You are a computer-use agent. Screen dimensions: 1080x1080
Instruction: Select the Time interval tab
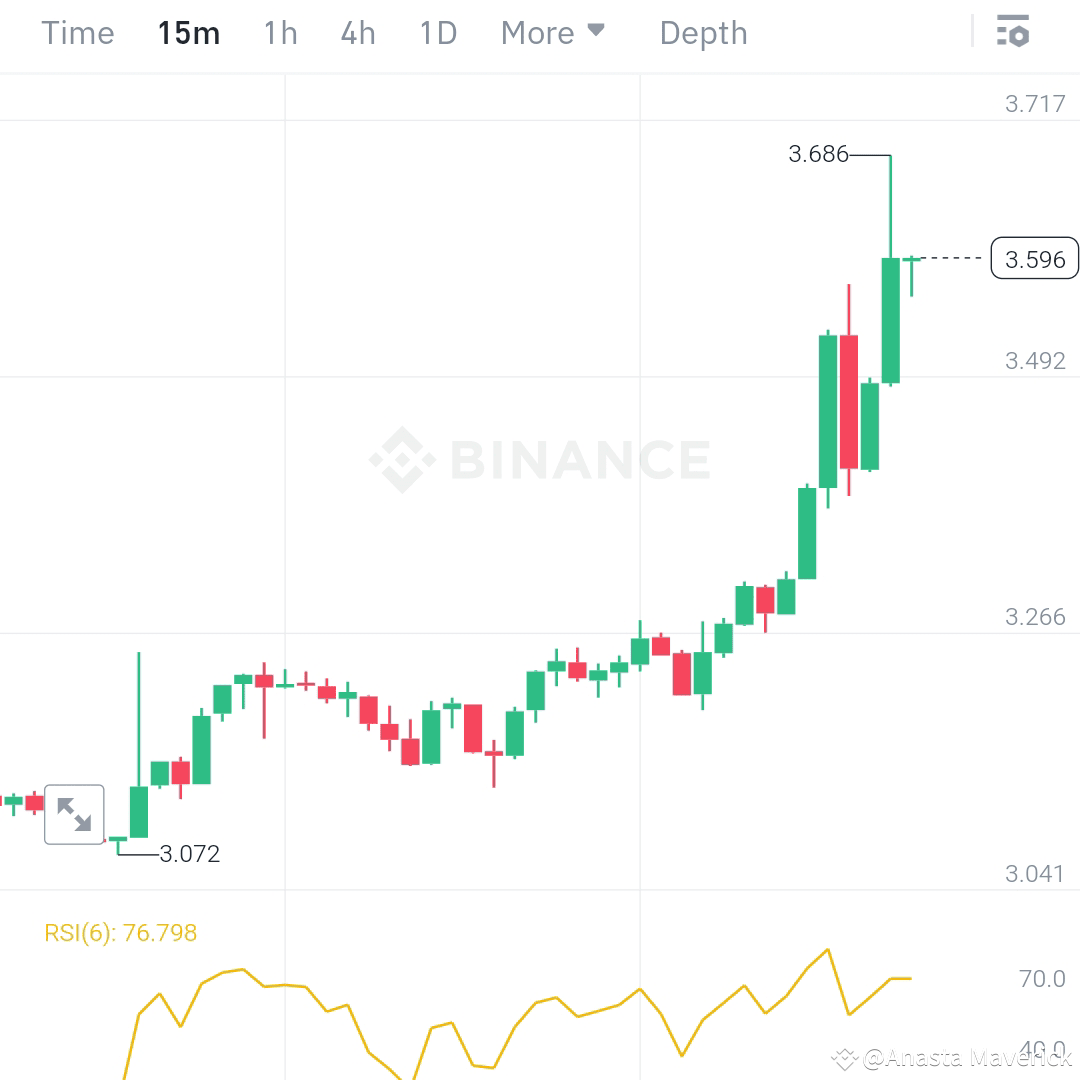coord(77,32)
